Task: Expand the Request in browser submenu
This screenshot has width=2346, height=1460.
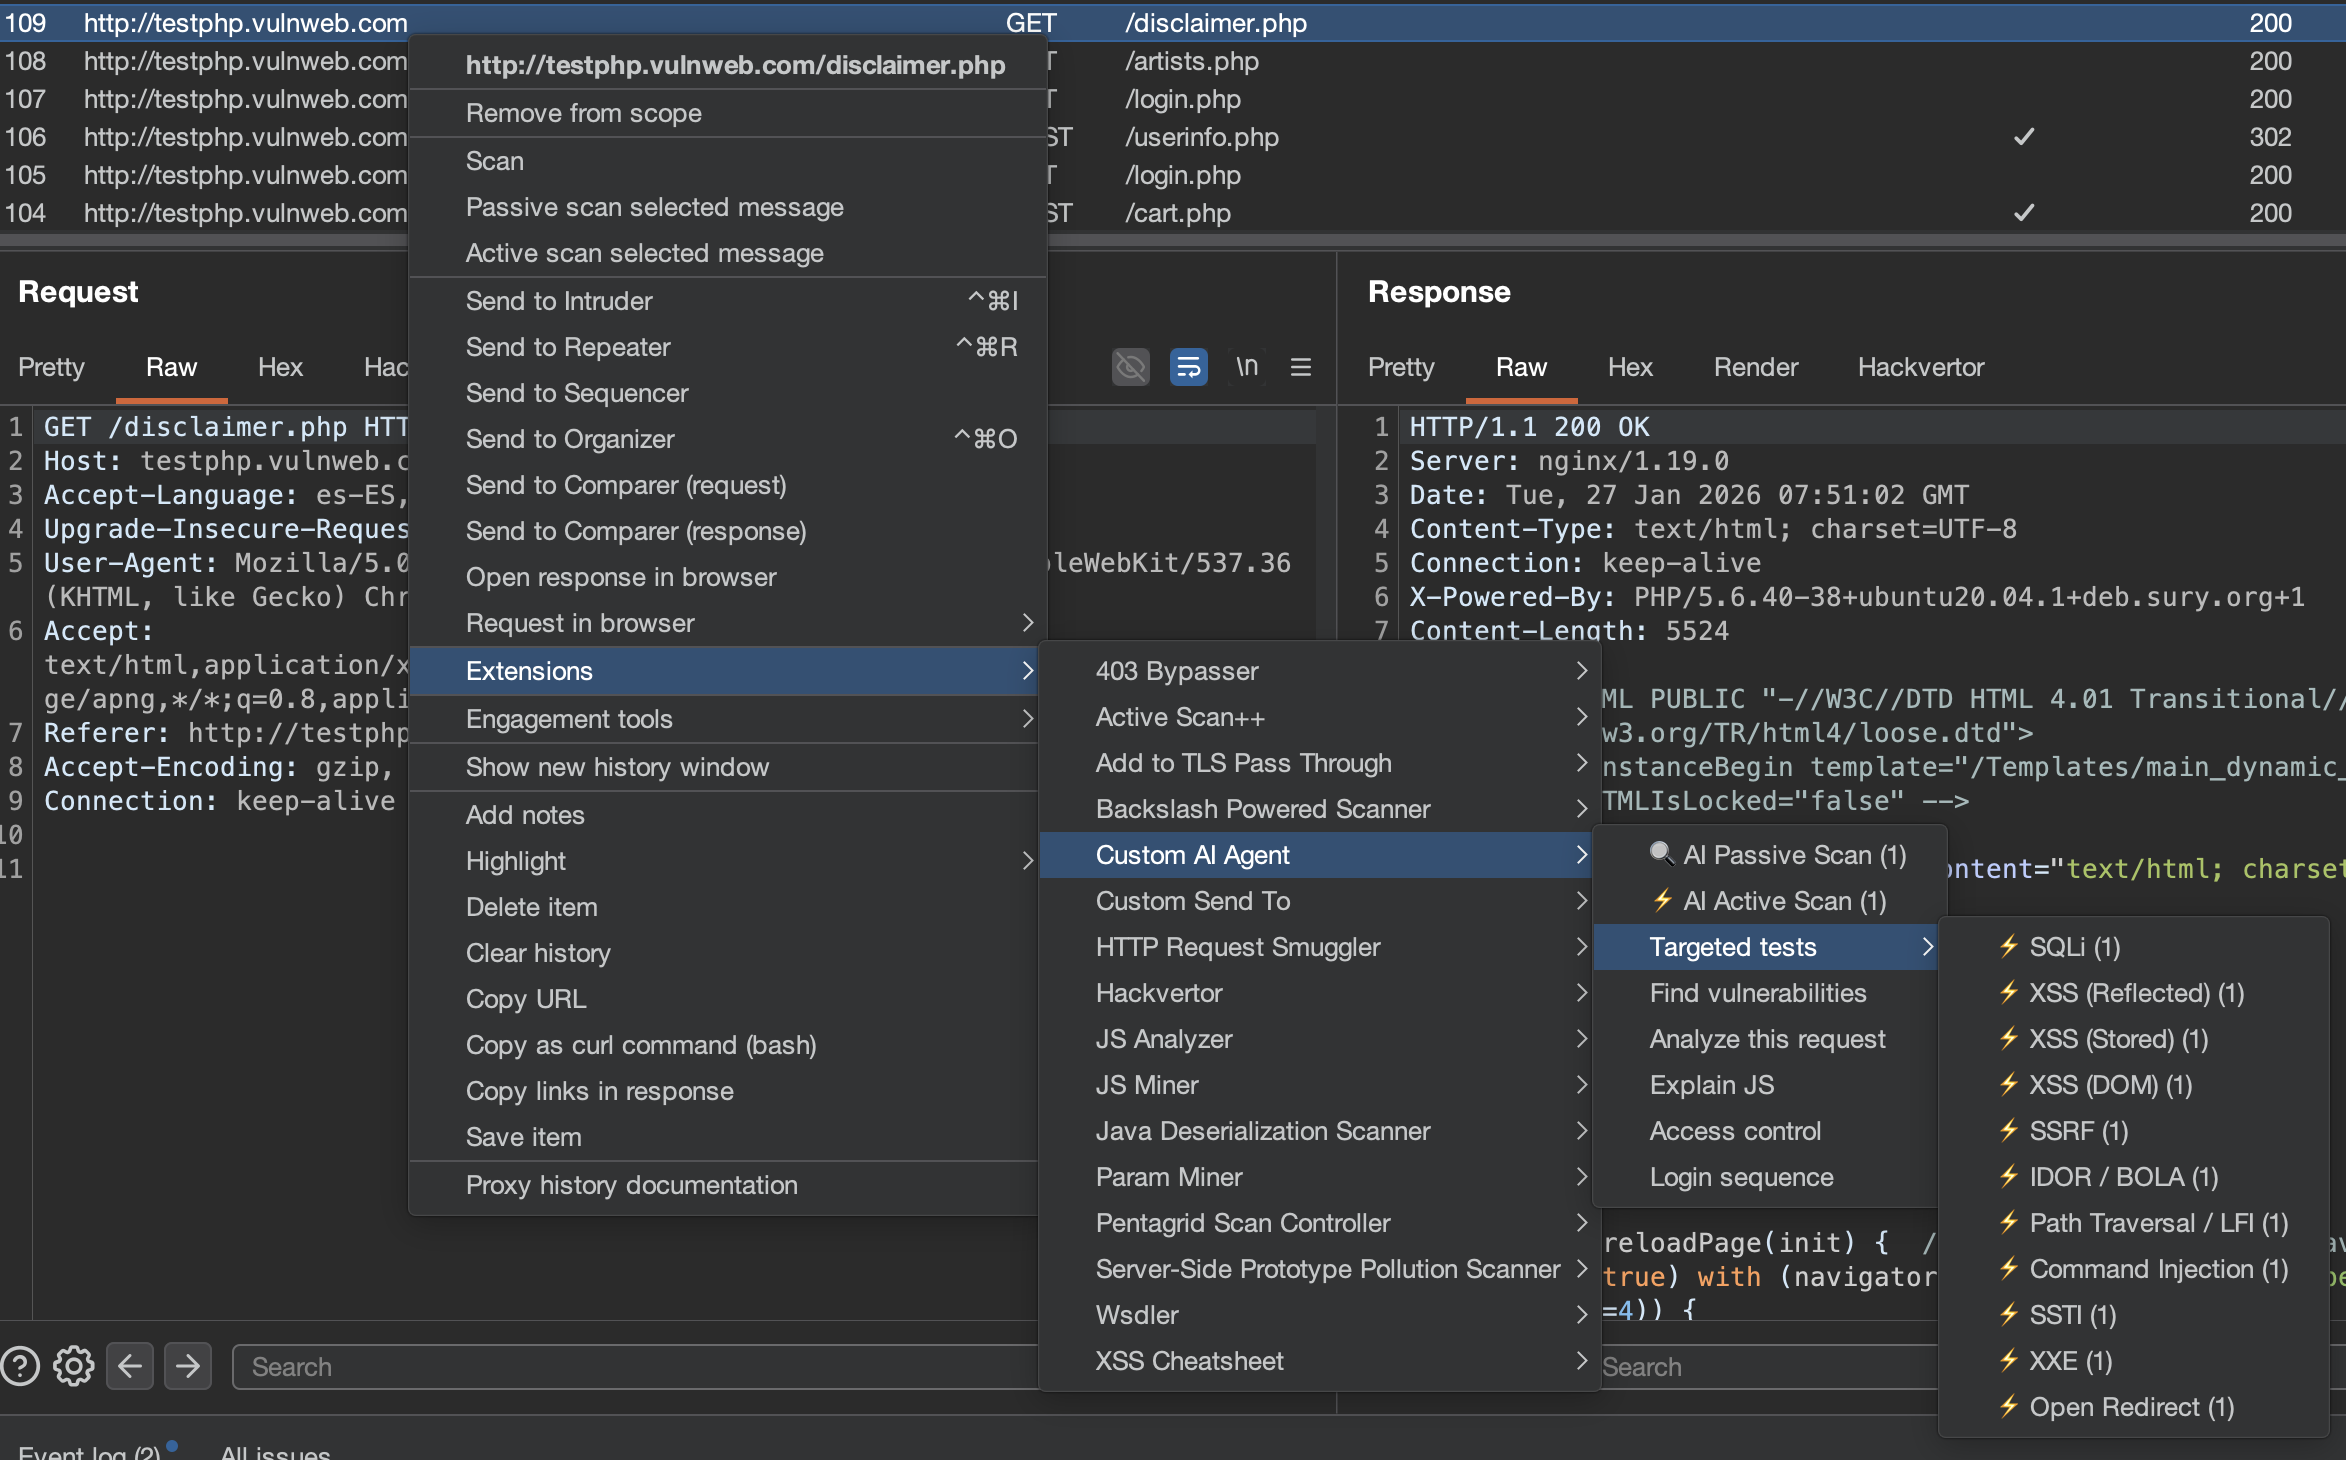Action: tap(580, 622)
